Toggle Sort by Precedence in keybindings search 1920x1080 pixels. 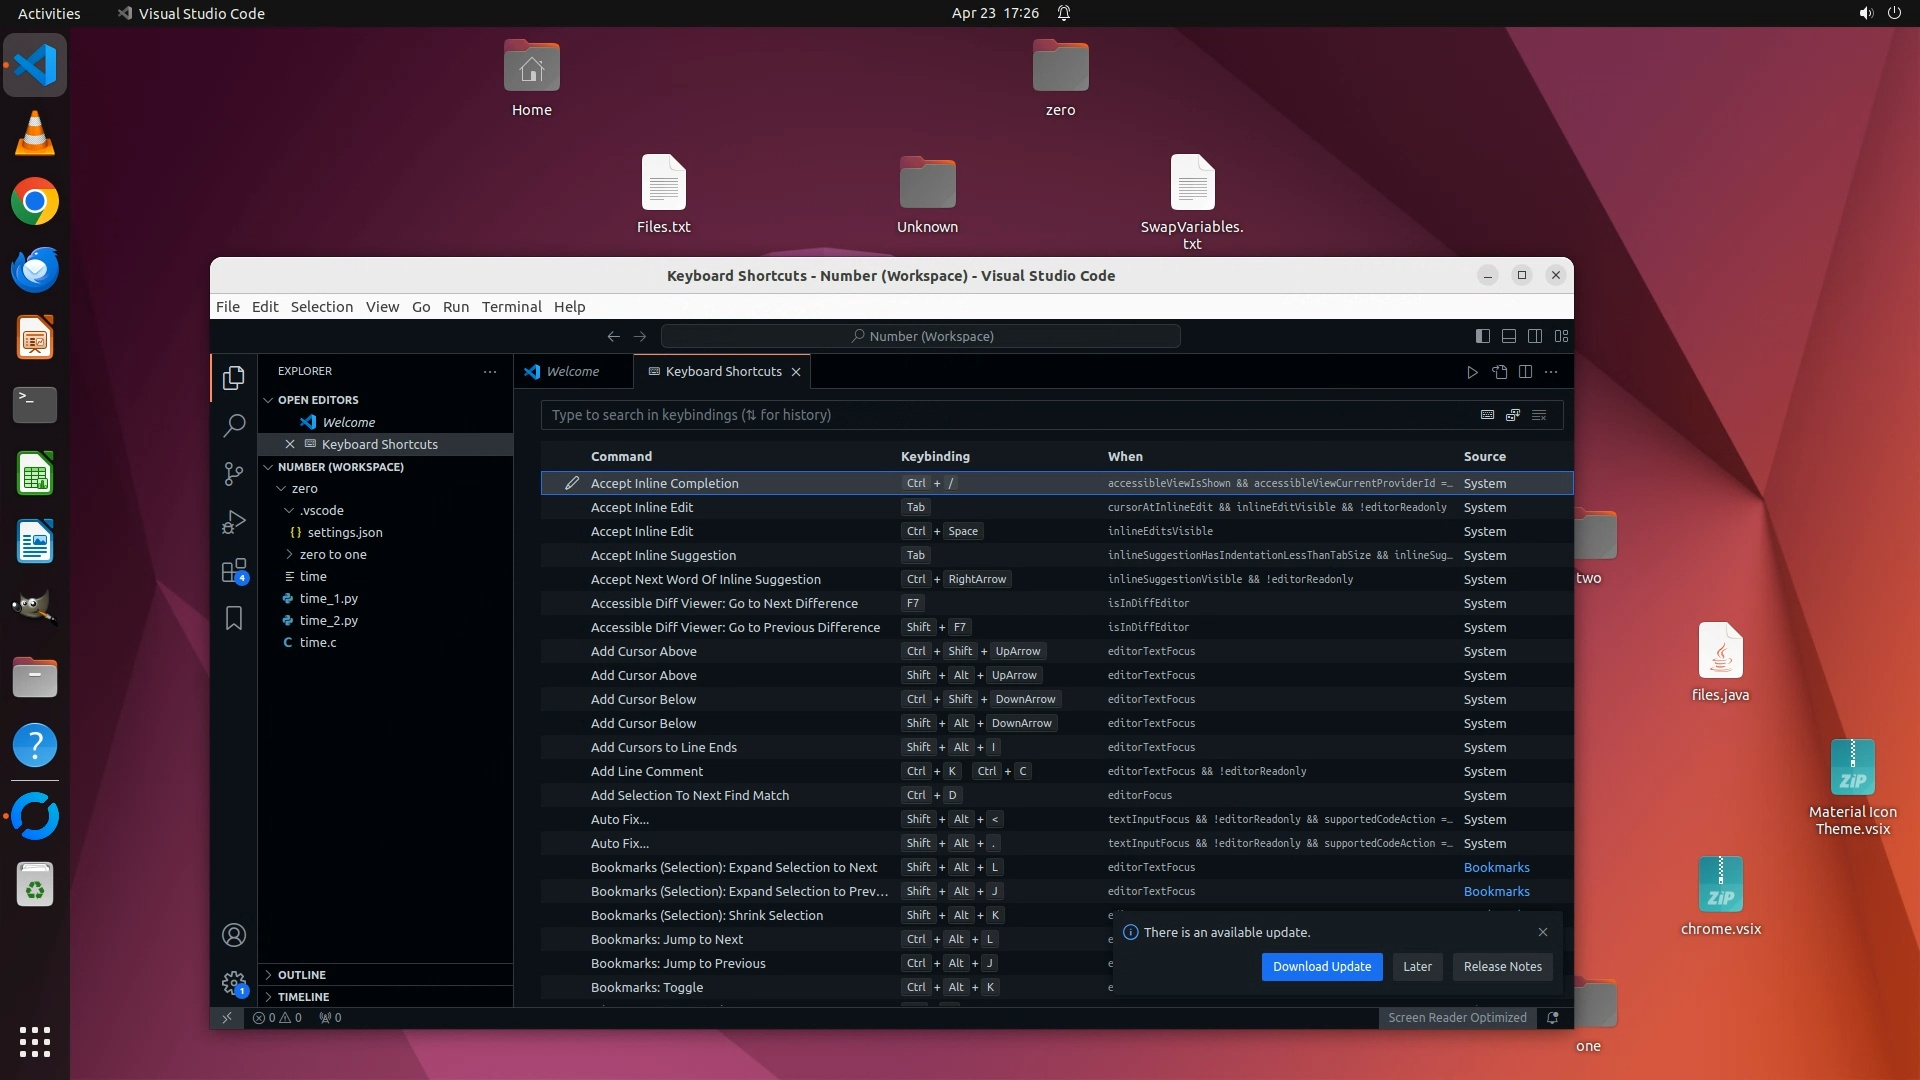tap(1513, 415)
